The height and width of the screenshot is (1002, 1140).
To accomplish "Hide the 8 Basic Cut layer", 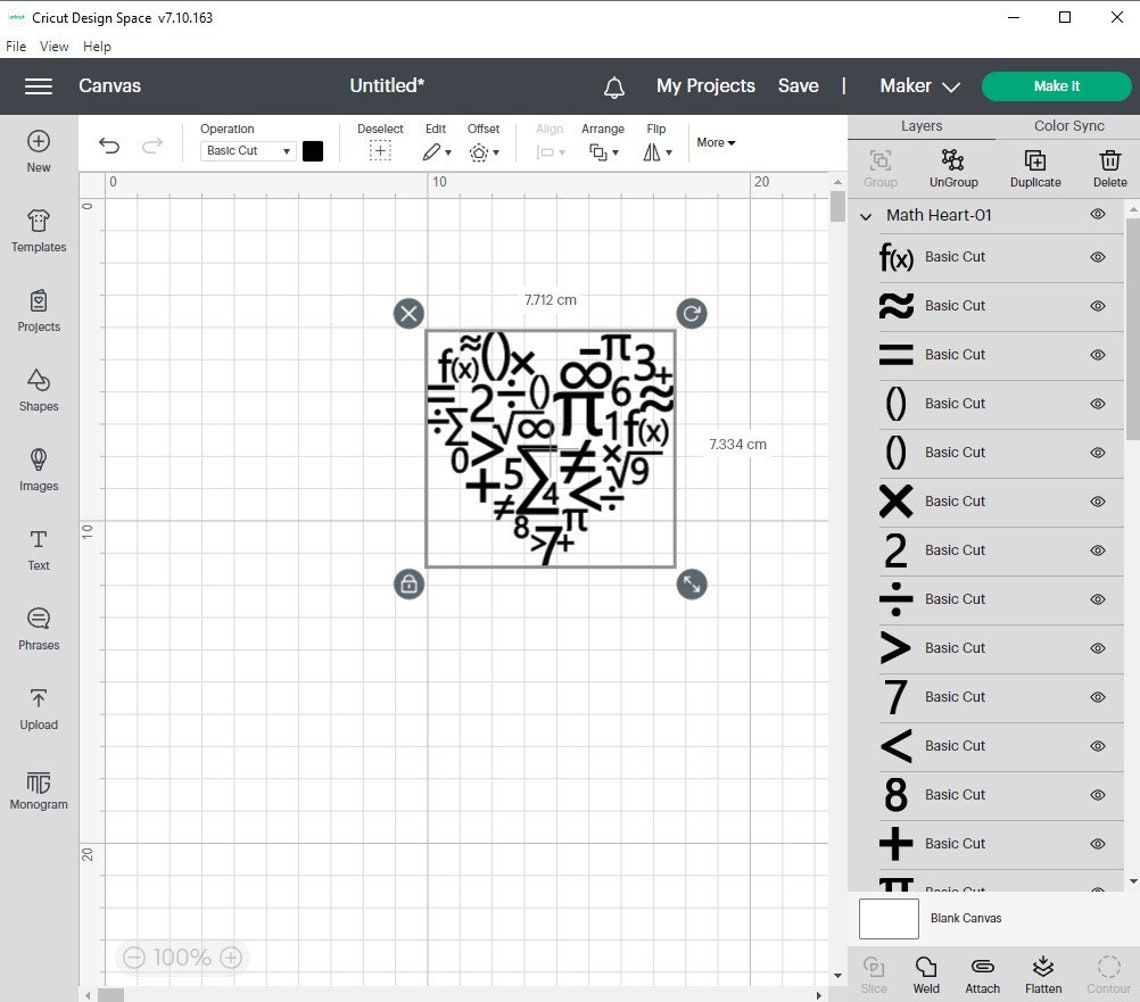I will click(1097, 795).
